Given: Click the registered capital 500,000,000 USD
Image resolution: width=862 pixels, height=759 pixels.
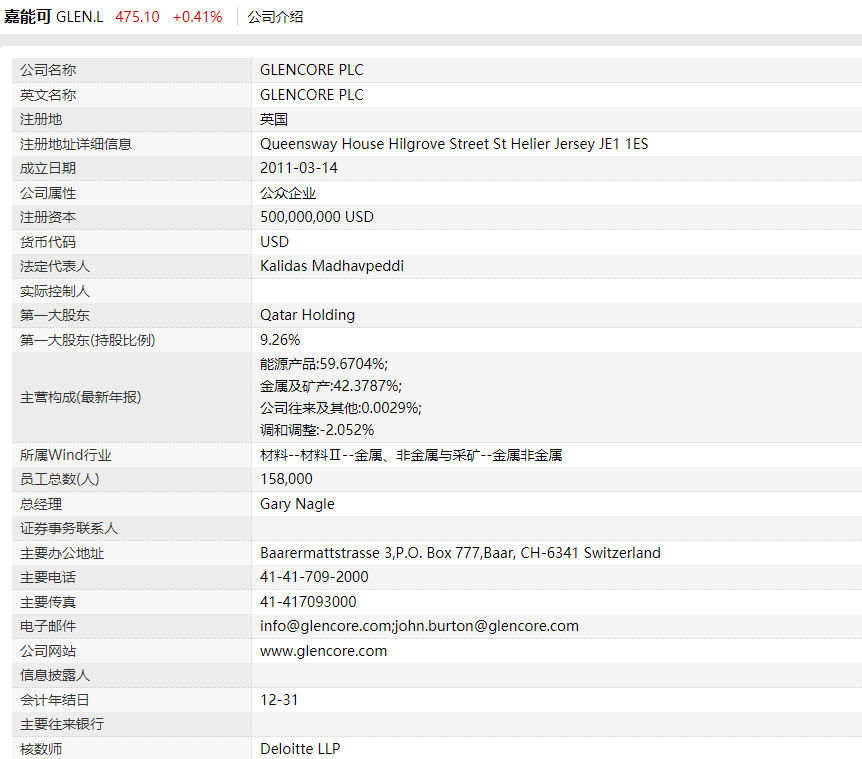Looking at the screenshot, I should point(317,217).
